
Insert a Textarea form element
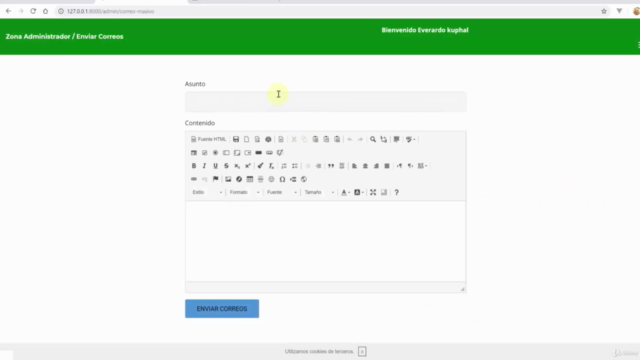click(237, 153)
